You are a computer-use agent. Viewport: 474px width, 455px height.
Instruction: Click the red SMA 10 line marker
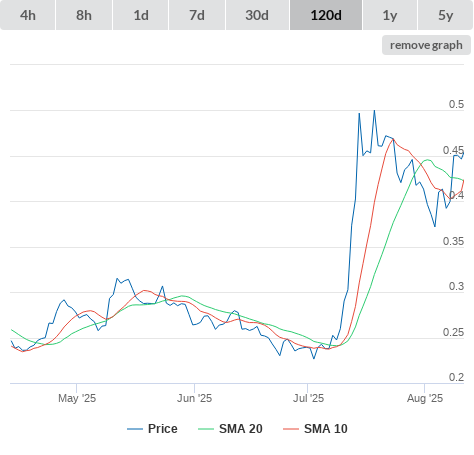click(x=291, y=429)
